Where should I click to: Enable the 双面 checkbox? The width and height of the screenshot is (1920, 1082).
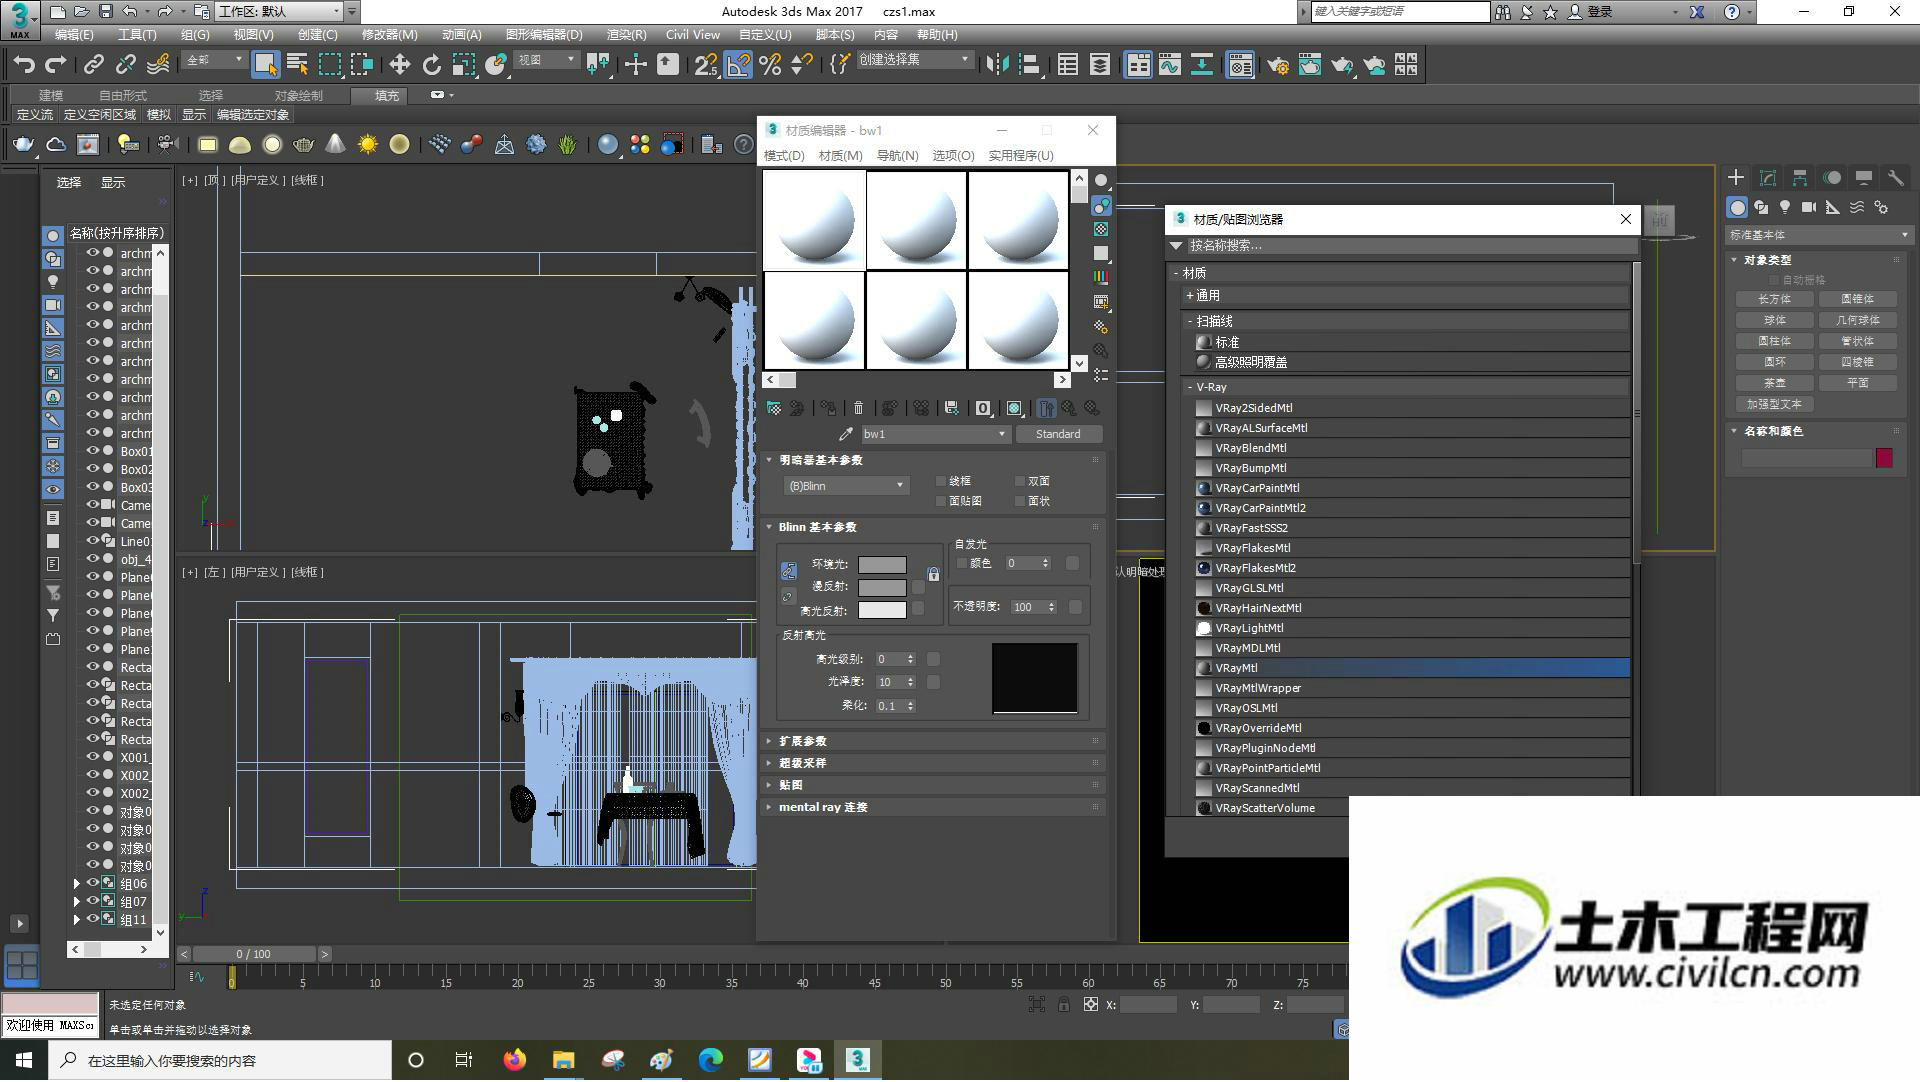[1020, 481]
